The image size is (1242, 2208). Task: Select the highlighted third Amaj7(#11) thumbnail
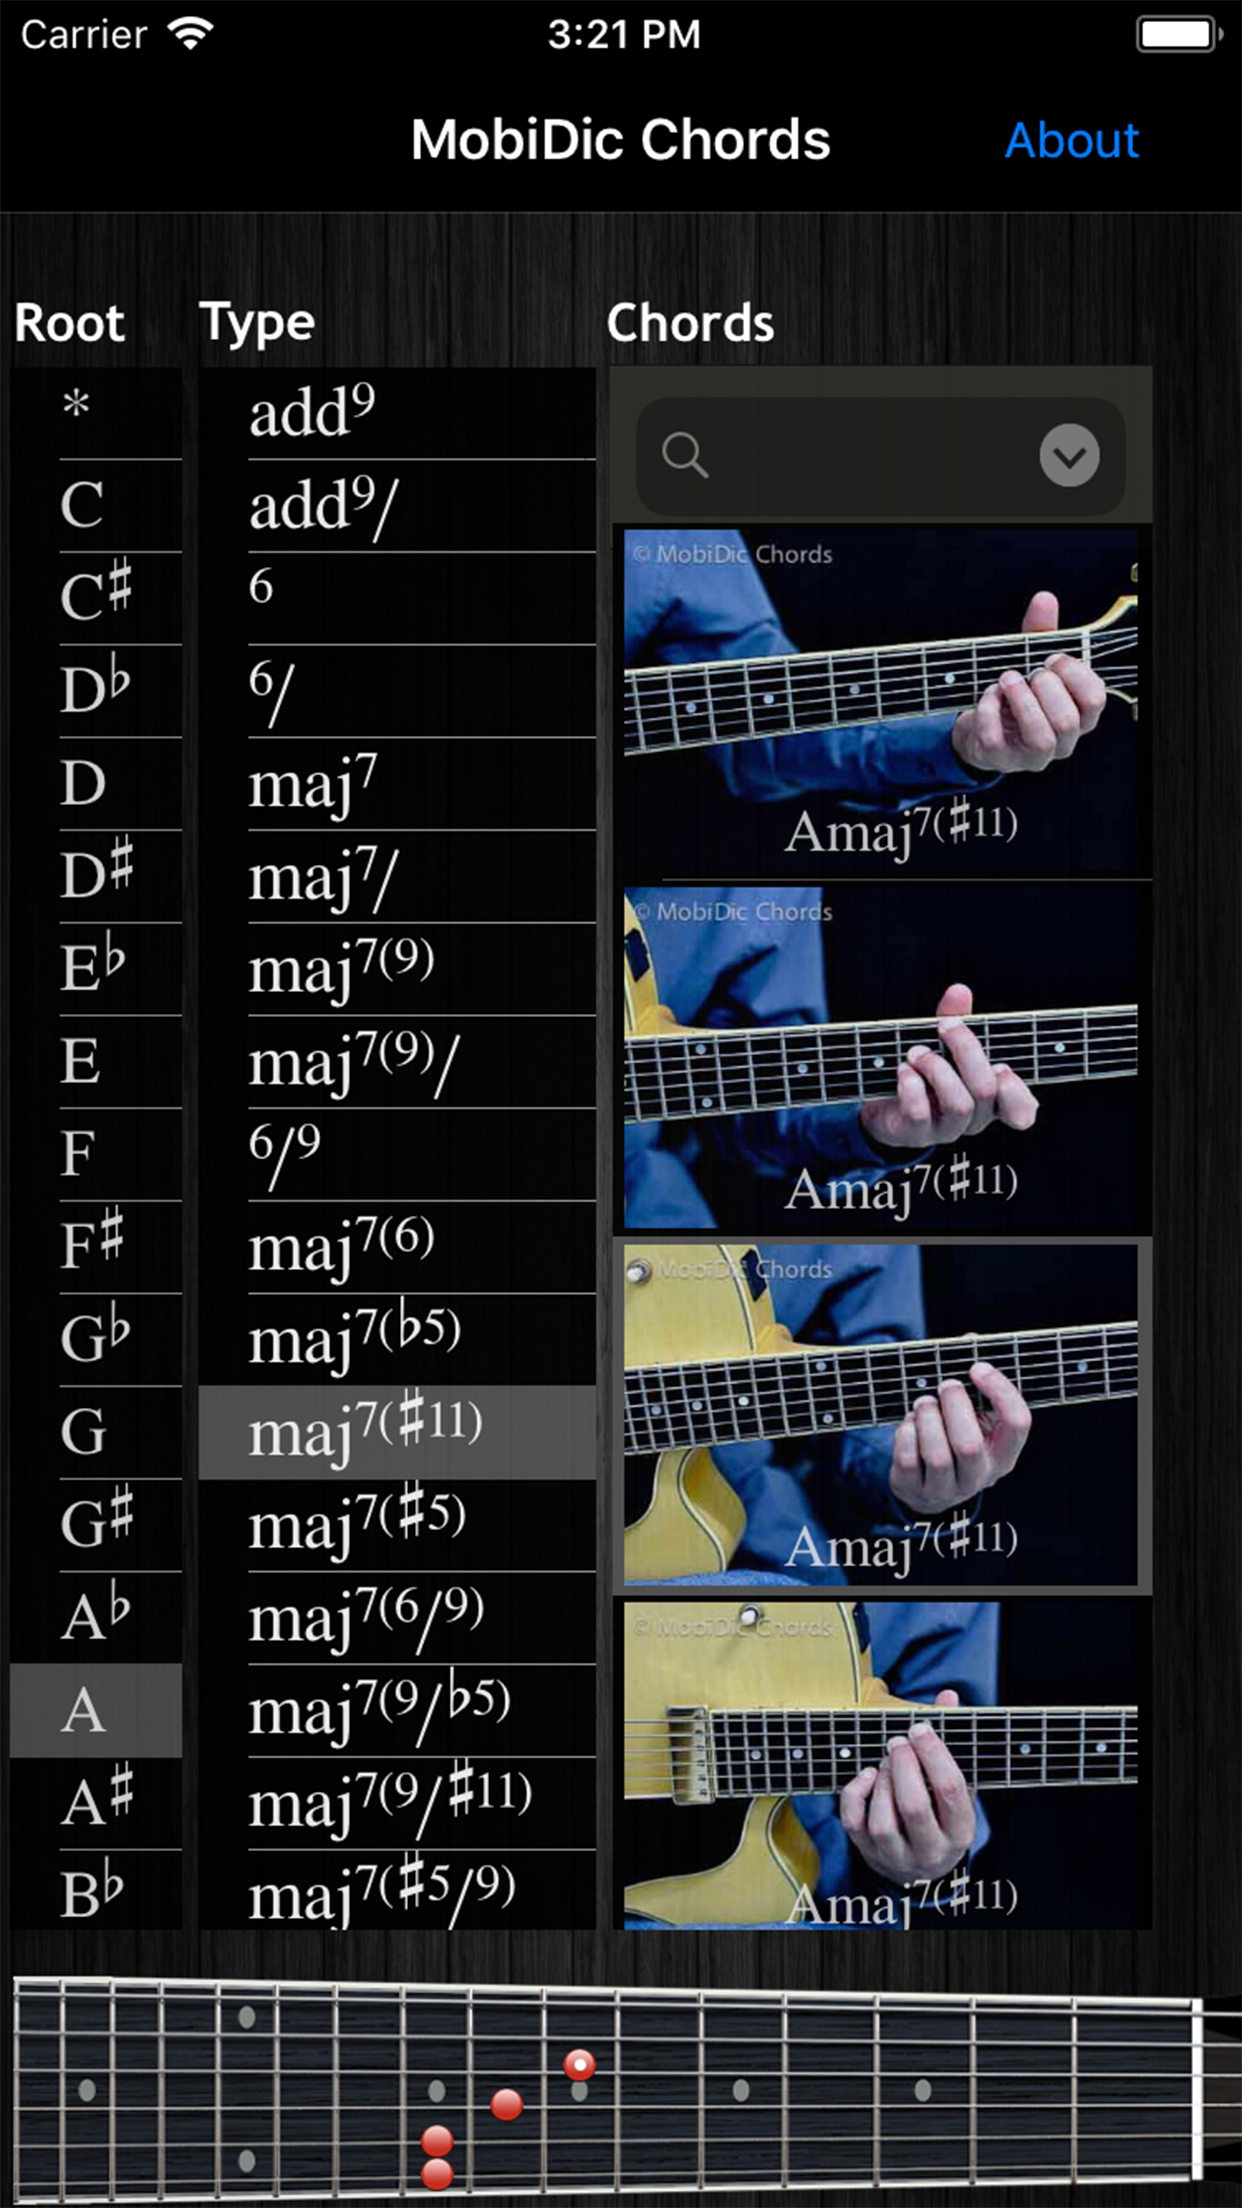coord(881,1415)
